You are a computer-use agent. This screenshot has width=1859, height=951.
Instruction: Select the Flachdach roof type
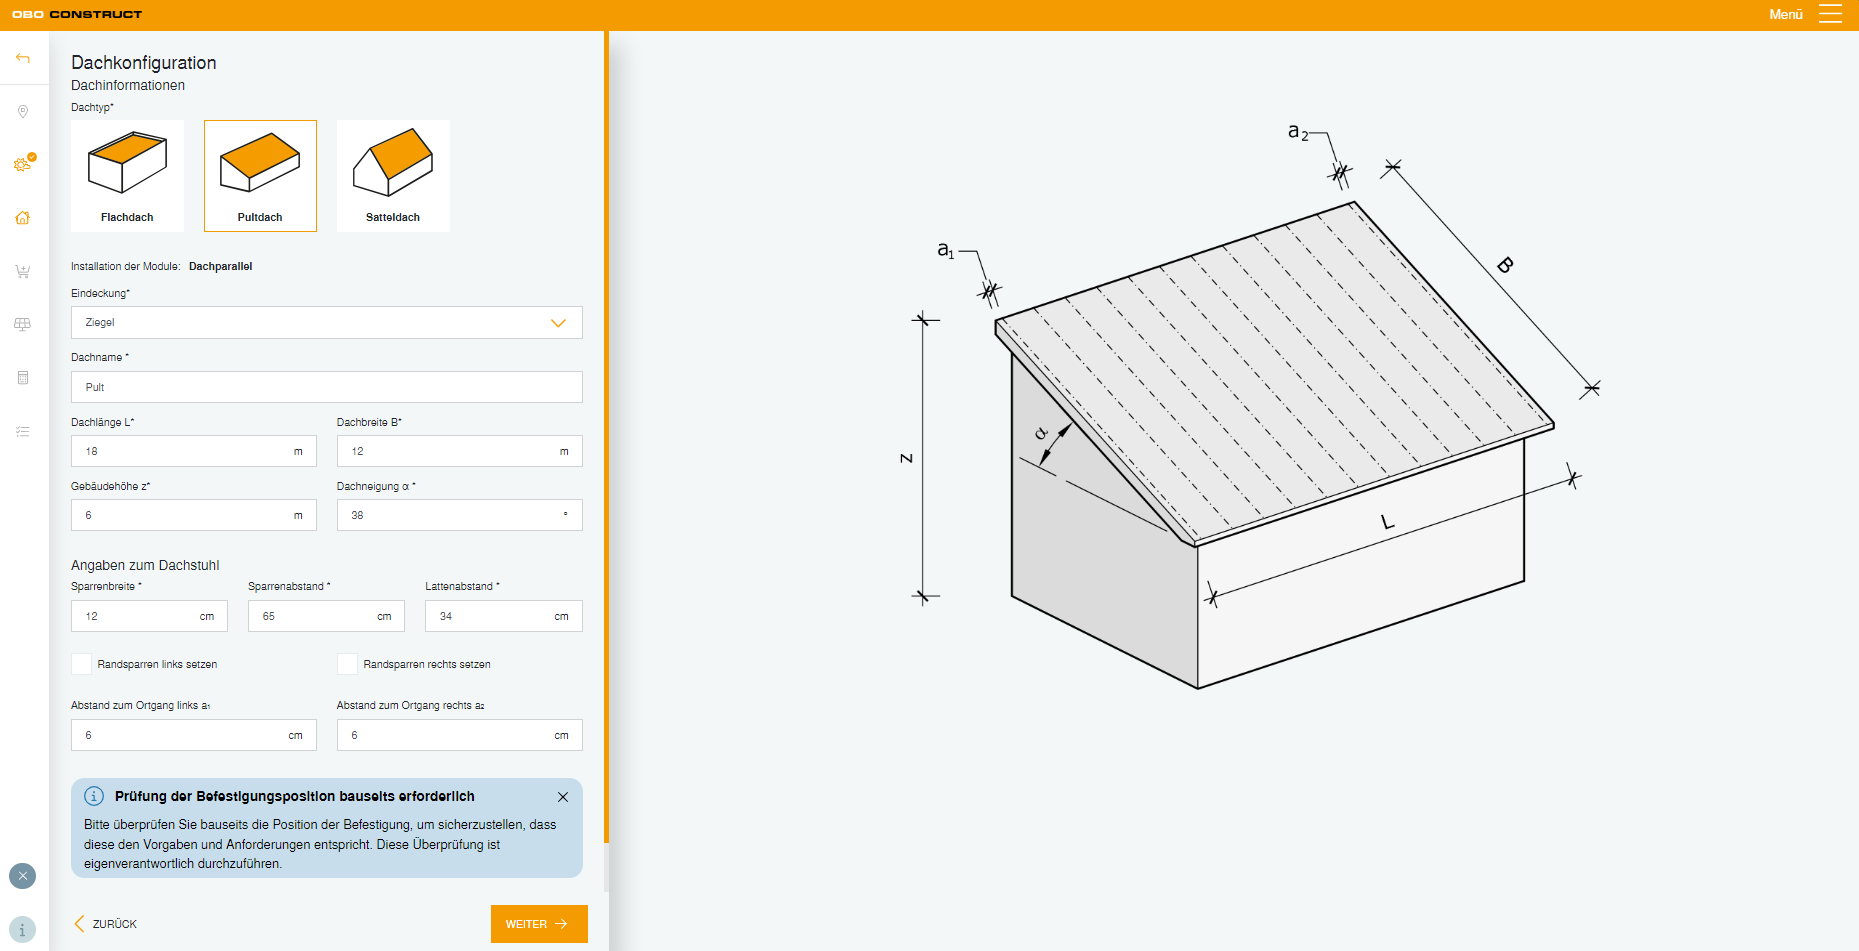(127, 176)
